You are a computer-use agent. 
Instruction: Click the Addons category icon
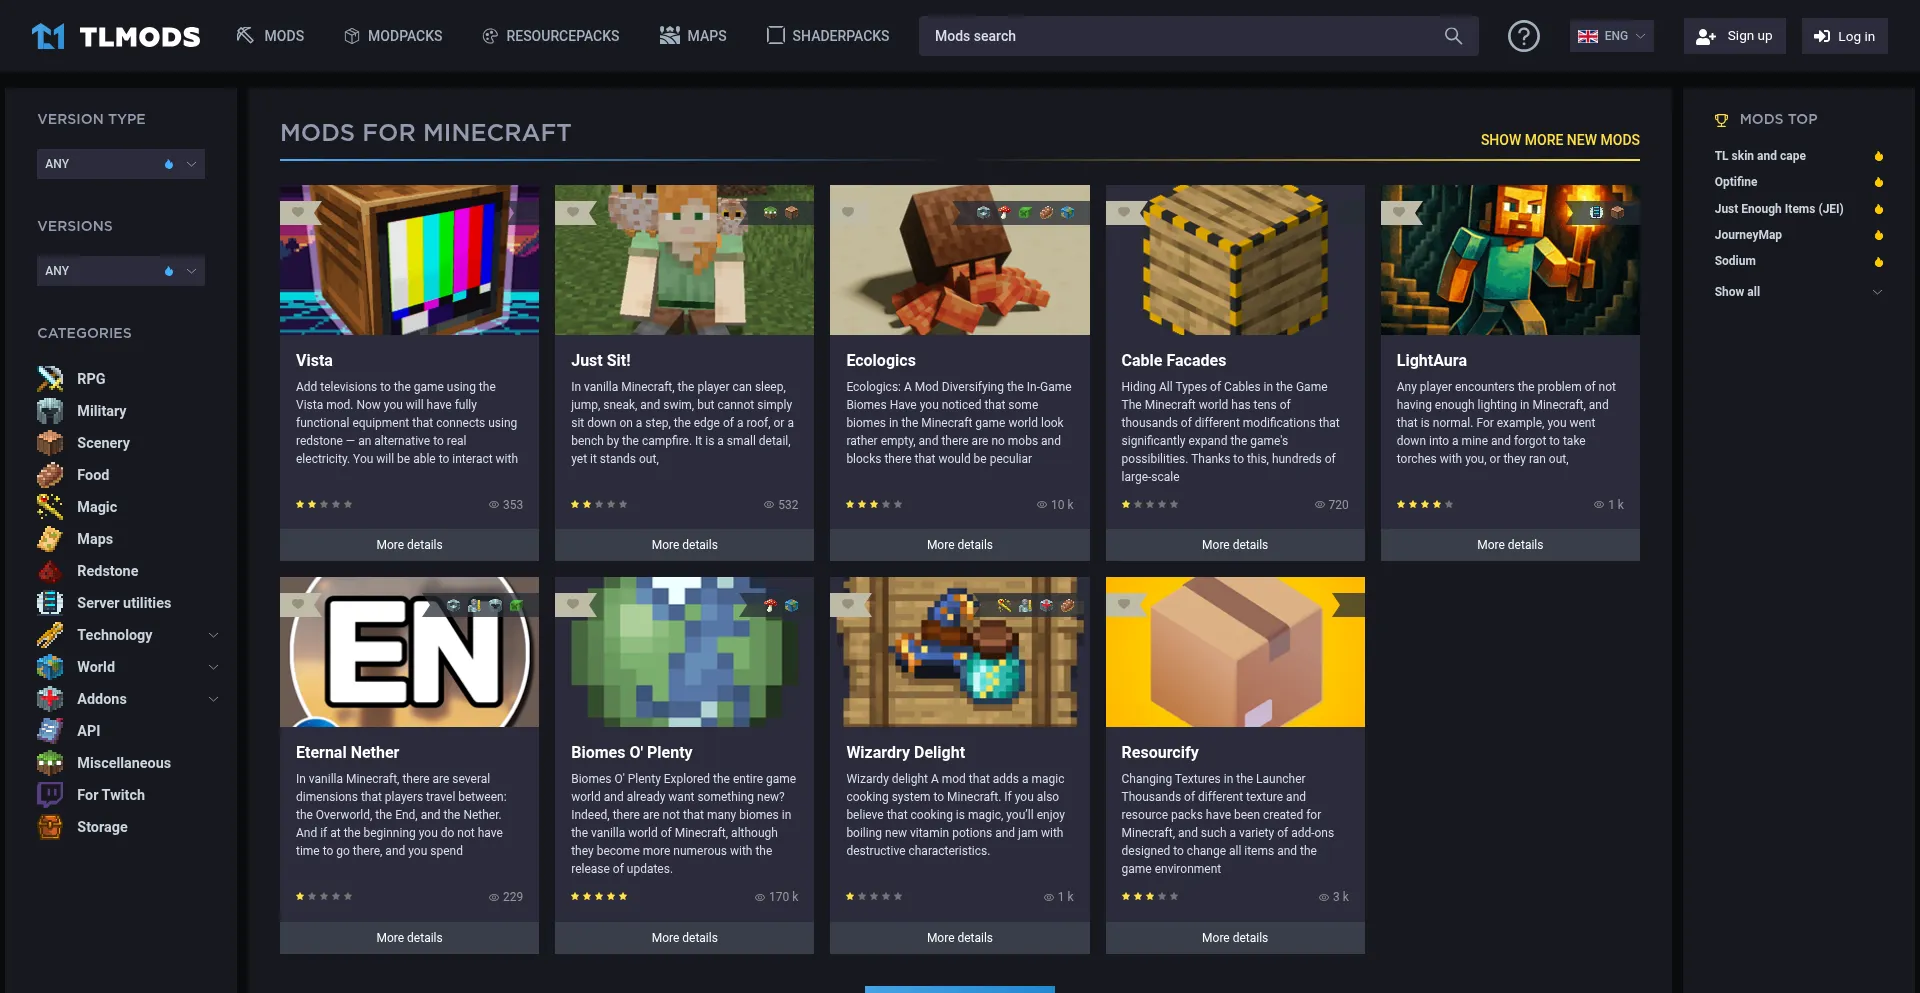[x=50, y=699]
